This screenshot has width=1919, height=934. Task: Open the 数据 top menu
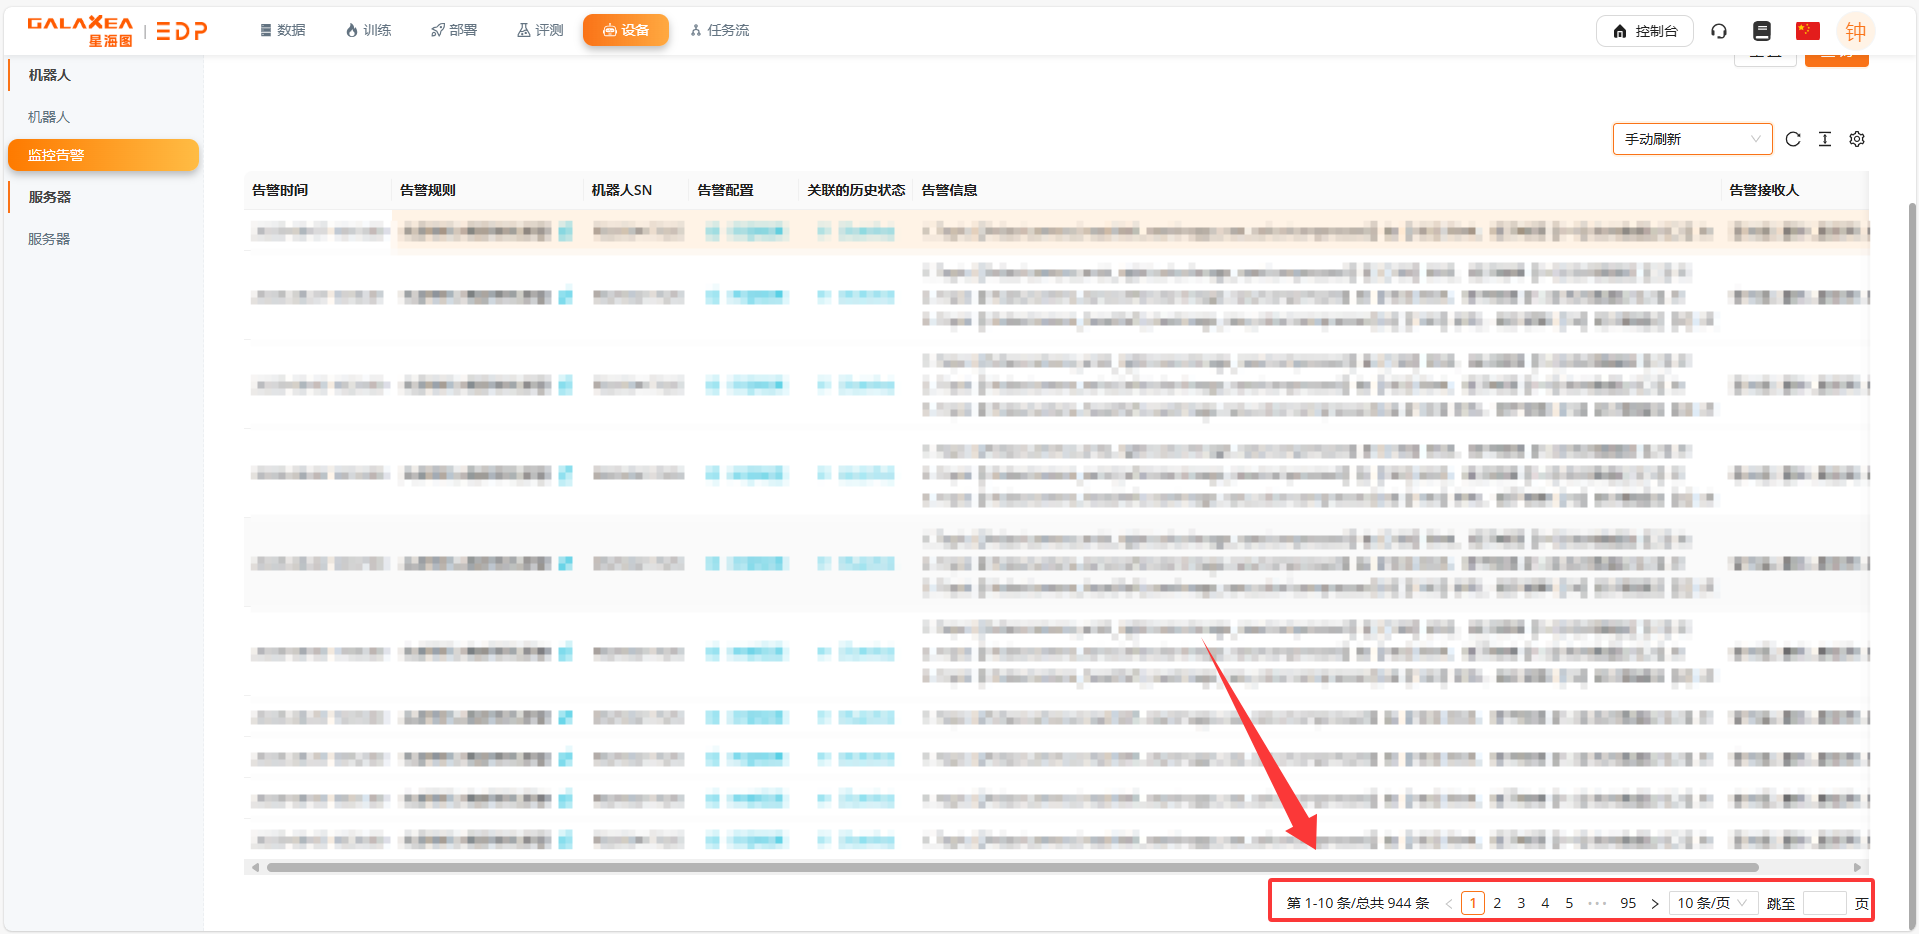[283, 30]
